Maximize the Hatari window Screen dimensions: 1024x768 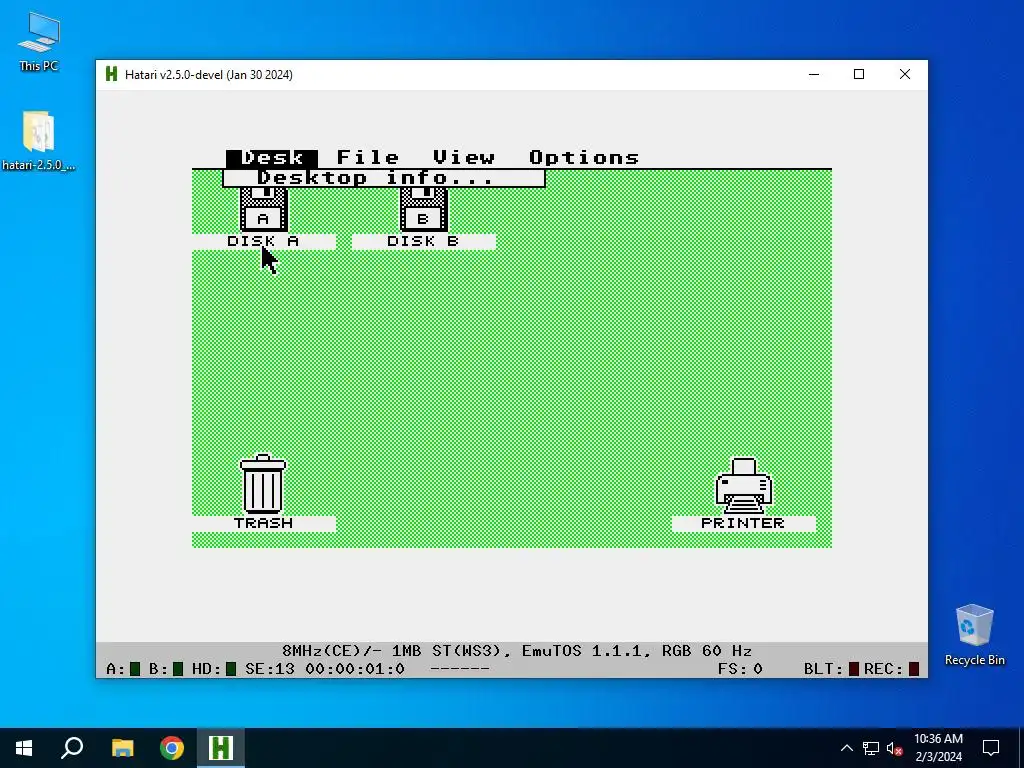[x=859, y=74]
